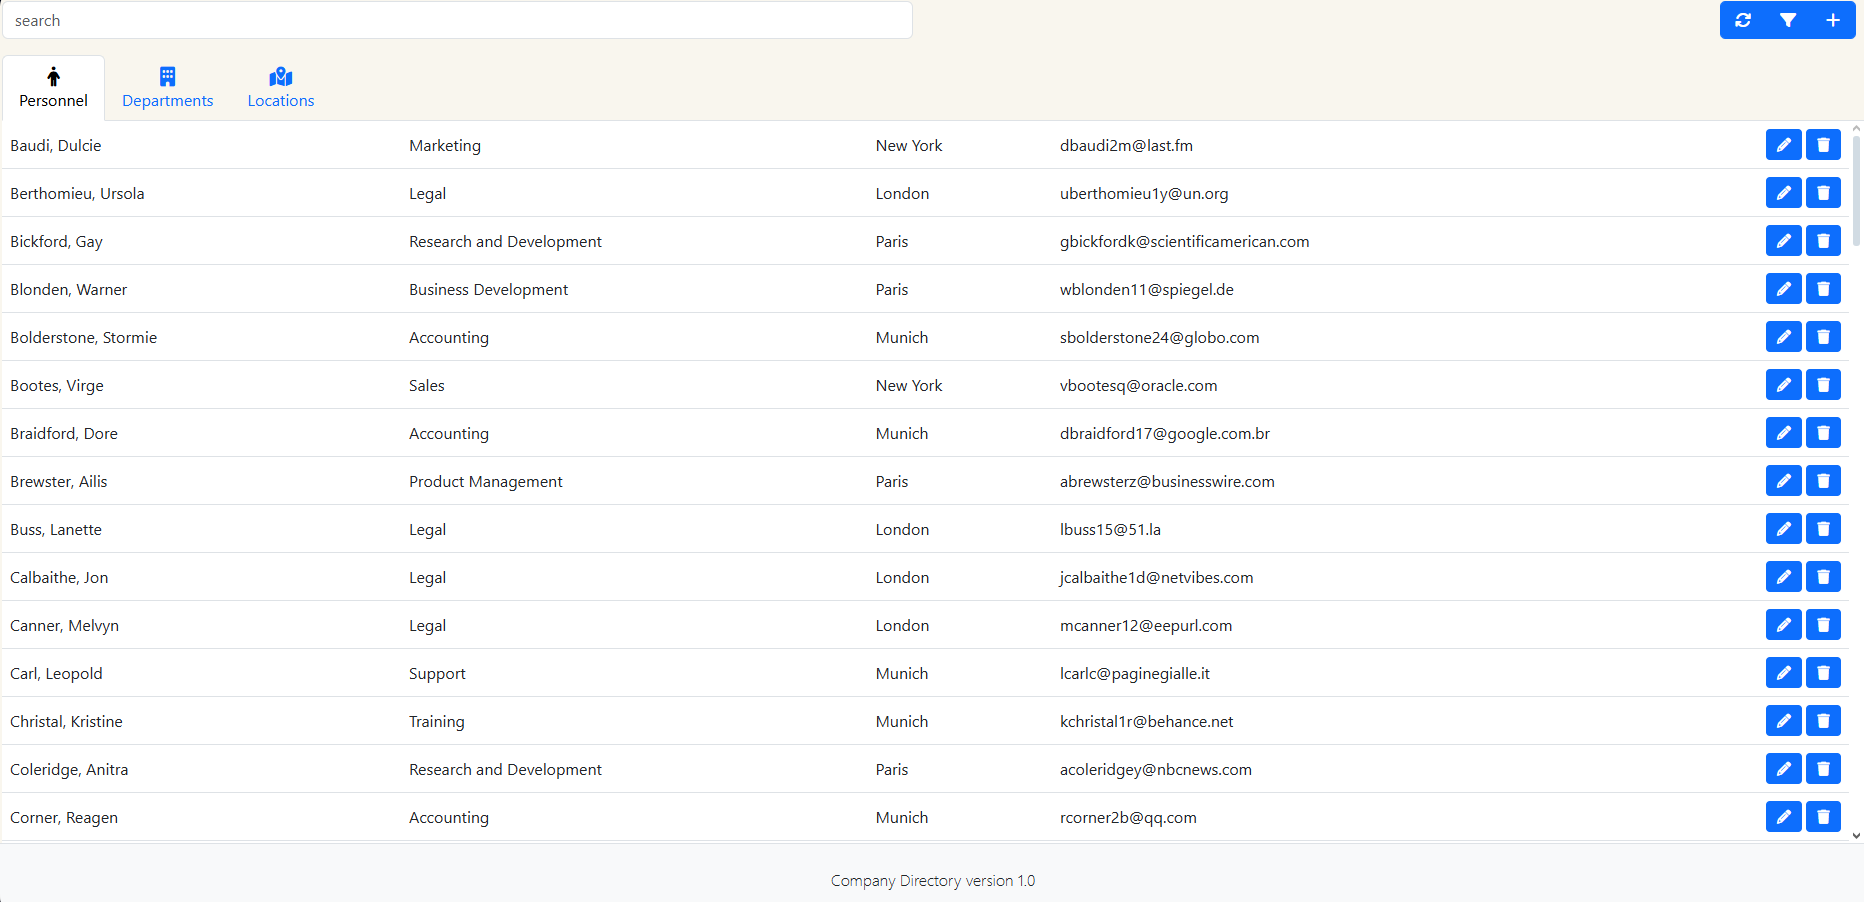Edit Stormie Bolderstone's row pencil icon
The width and height of the screenshot is (1864, 902).
click(1783, 337)
